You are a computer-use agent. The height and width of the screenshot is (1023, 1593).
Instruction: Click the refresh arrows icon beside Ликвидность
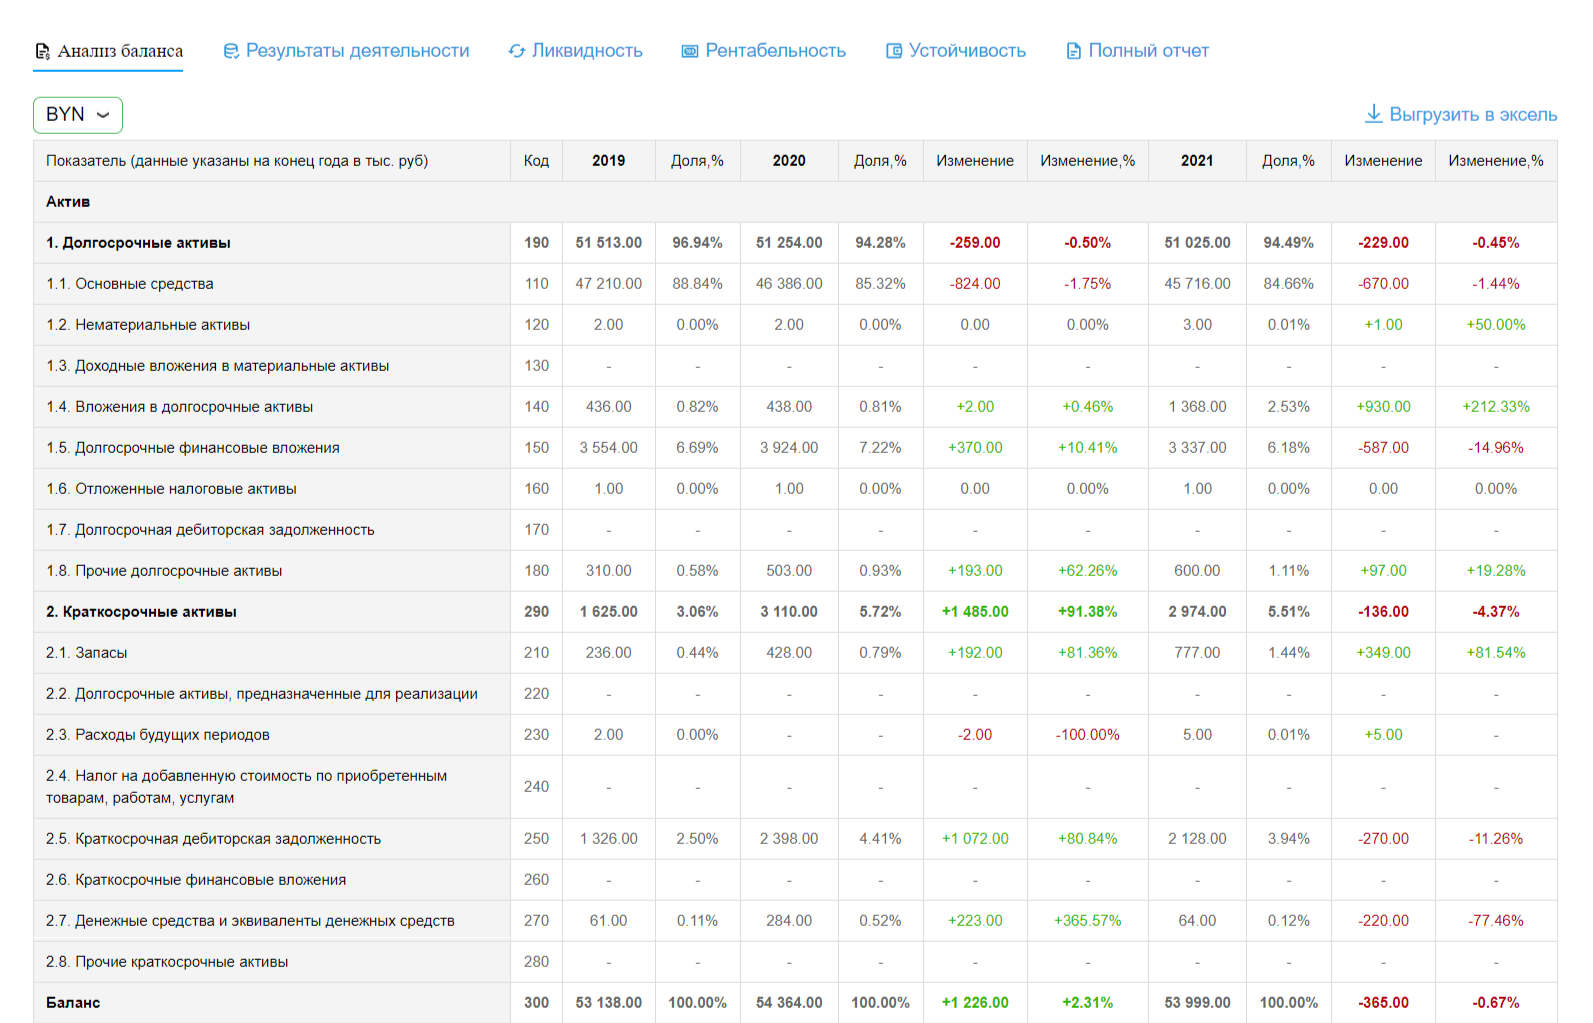[517, 51]
